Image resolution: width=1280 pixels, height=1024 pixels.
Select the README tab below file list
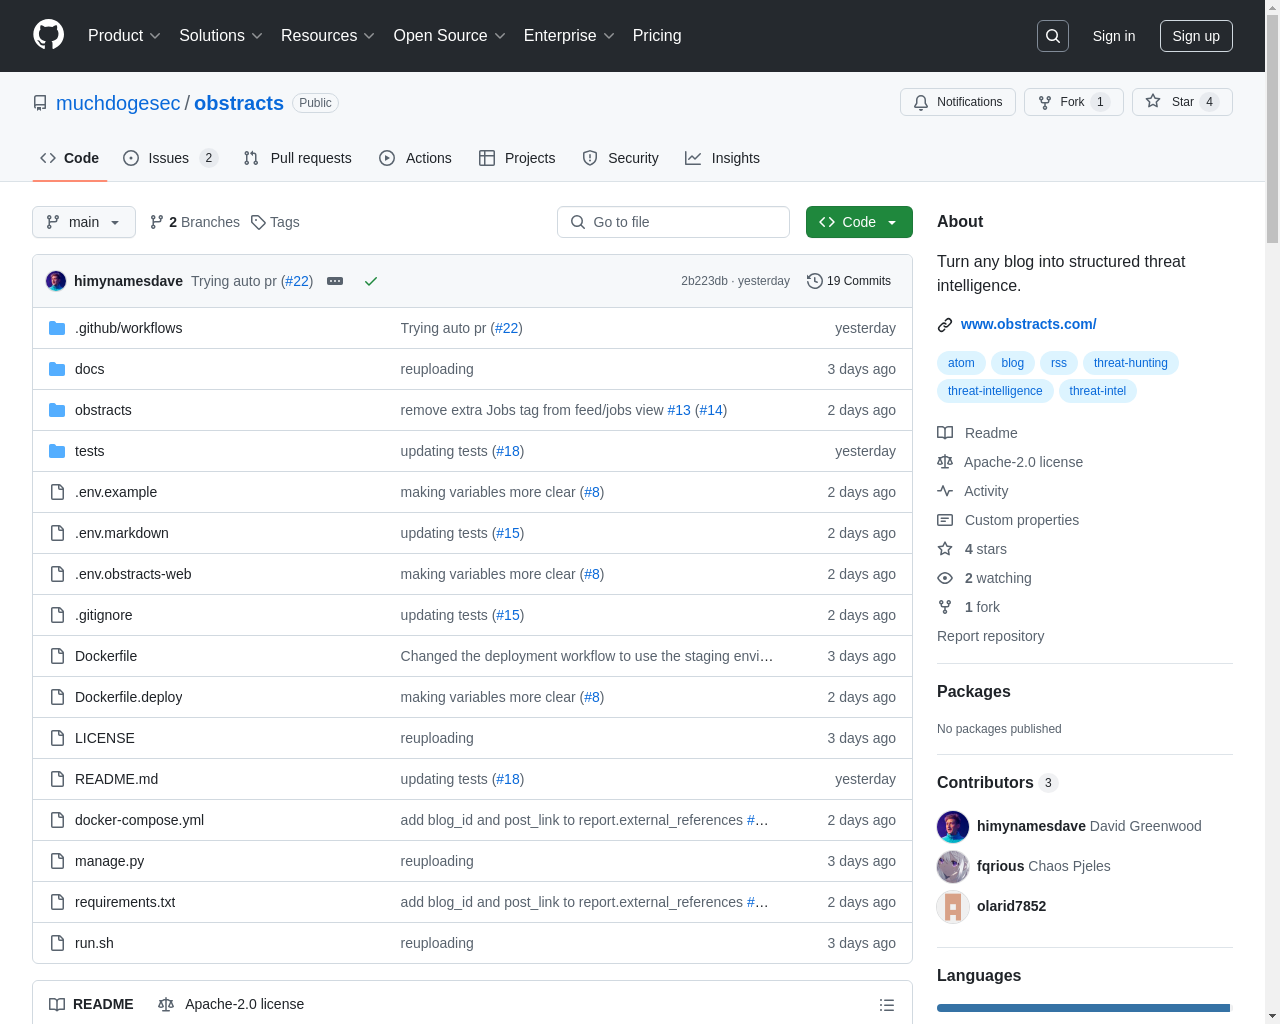tap(91, 1004)
